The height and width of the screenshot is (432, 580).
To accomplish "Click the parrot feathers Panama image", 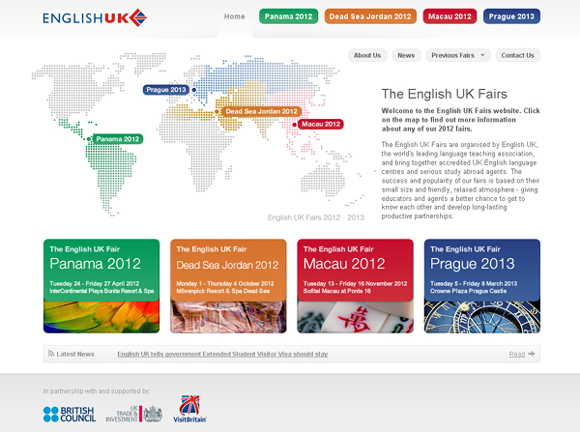I will [101, 317].
